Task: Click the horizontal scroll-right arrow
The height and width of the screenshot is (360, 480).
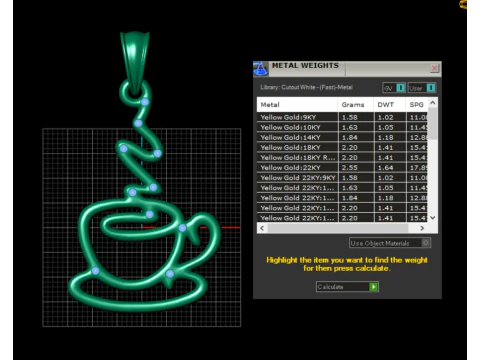Action: (x=422, y=228)
